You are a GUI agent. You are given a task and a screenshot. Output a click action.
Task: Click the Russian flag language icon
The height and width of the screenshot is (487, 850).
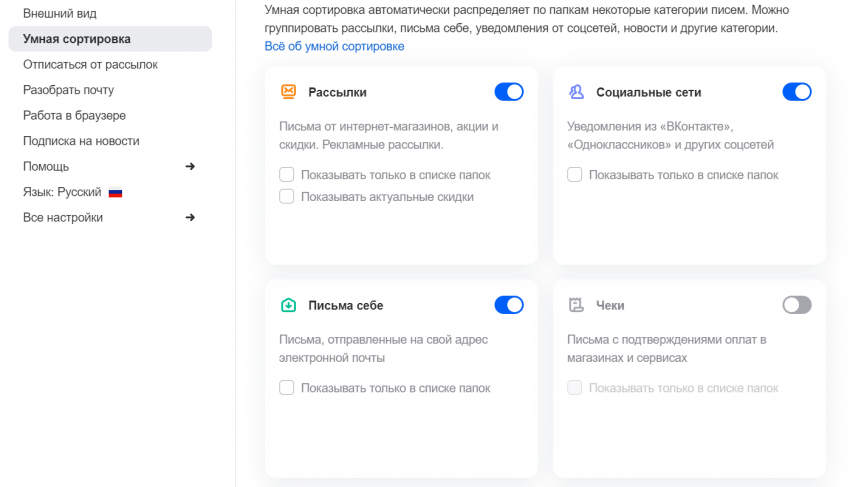[115, 192]
